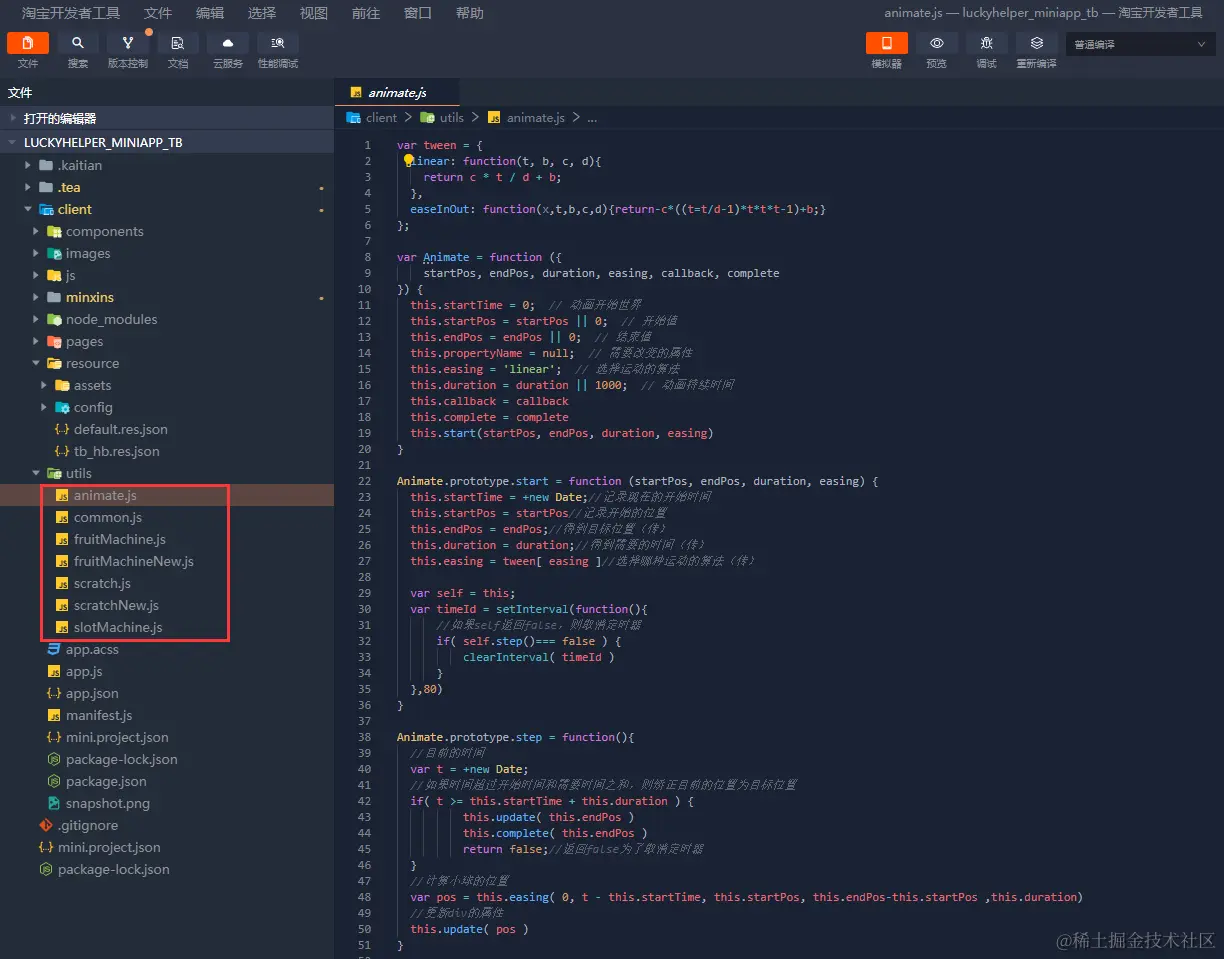Expand the pages folder

click(166, 341)
